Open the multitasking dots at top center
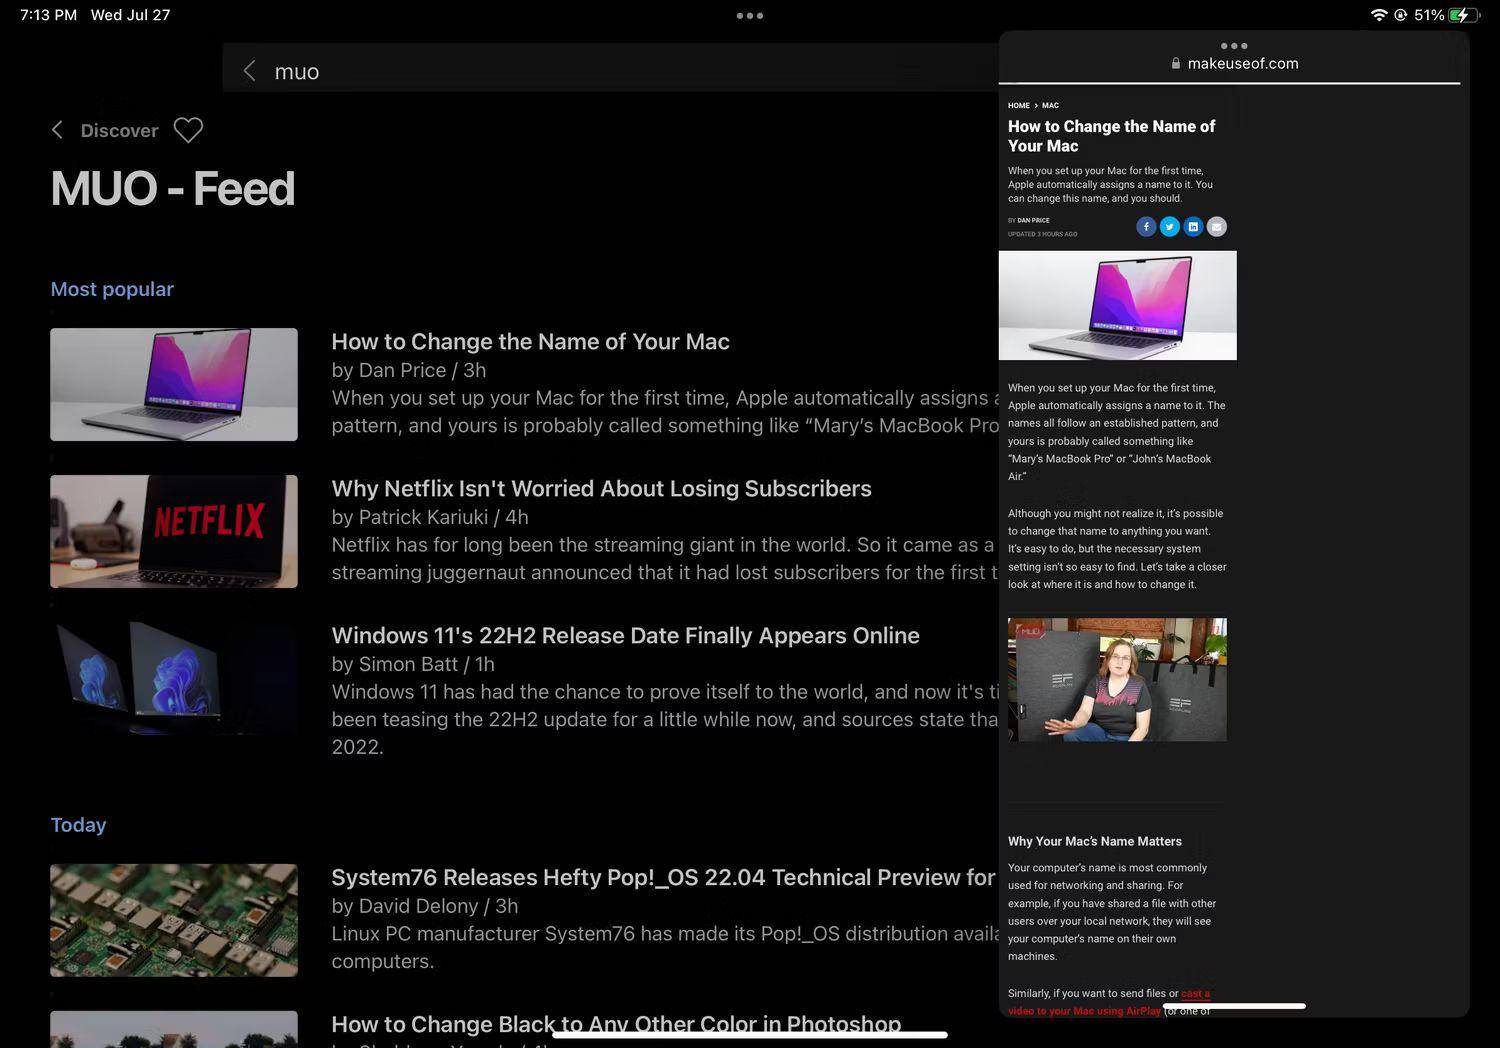 click(749, 15)
